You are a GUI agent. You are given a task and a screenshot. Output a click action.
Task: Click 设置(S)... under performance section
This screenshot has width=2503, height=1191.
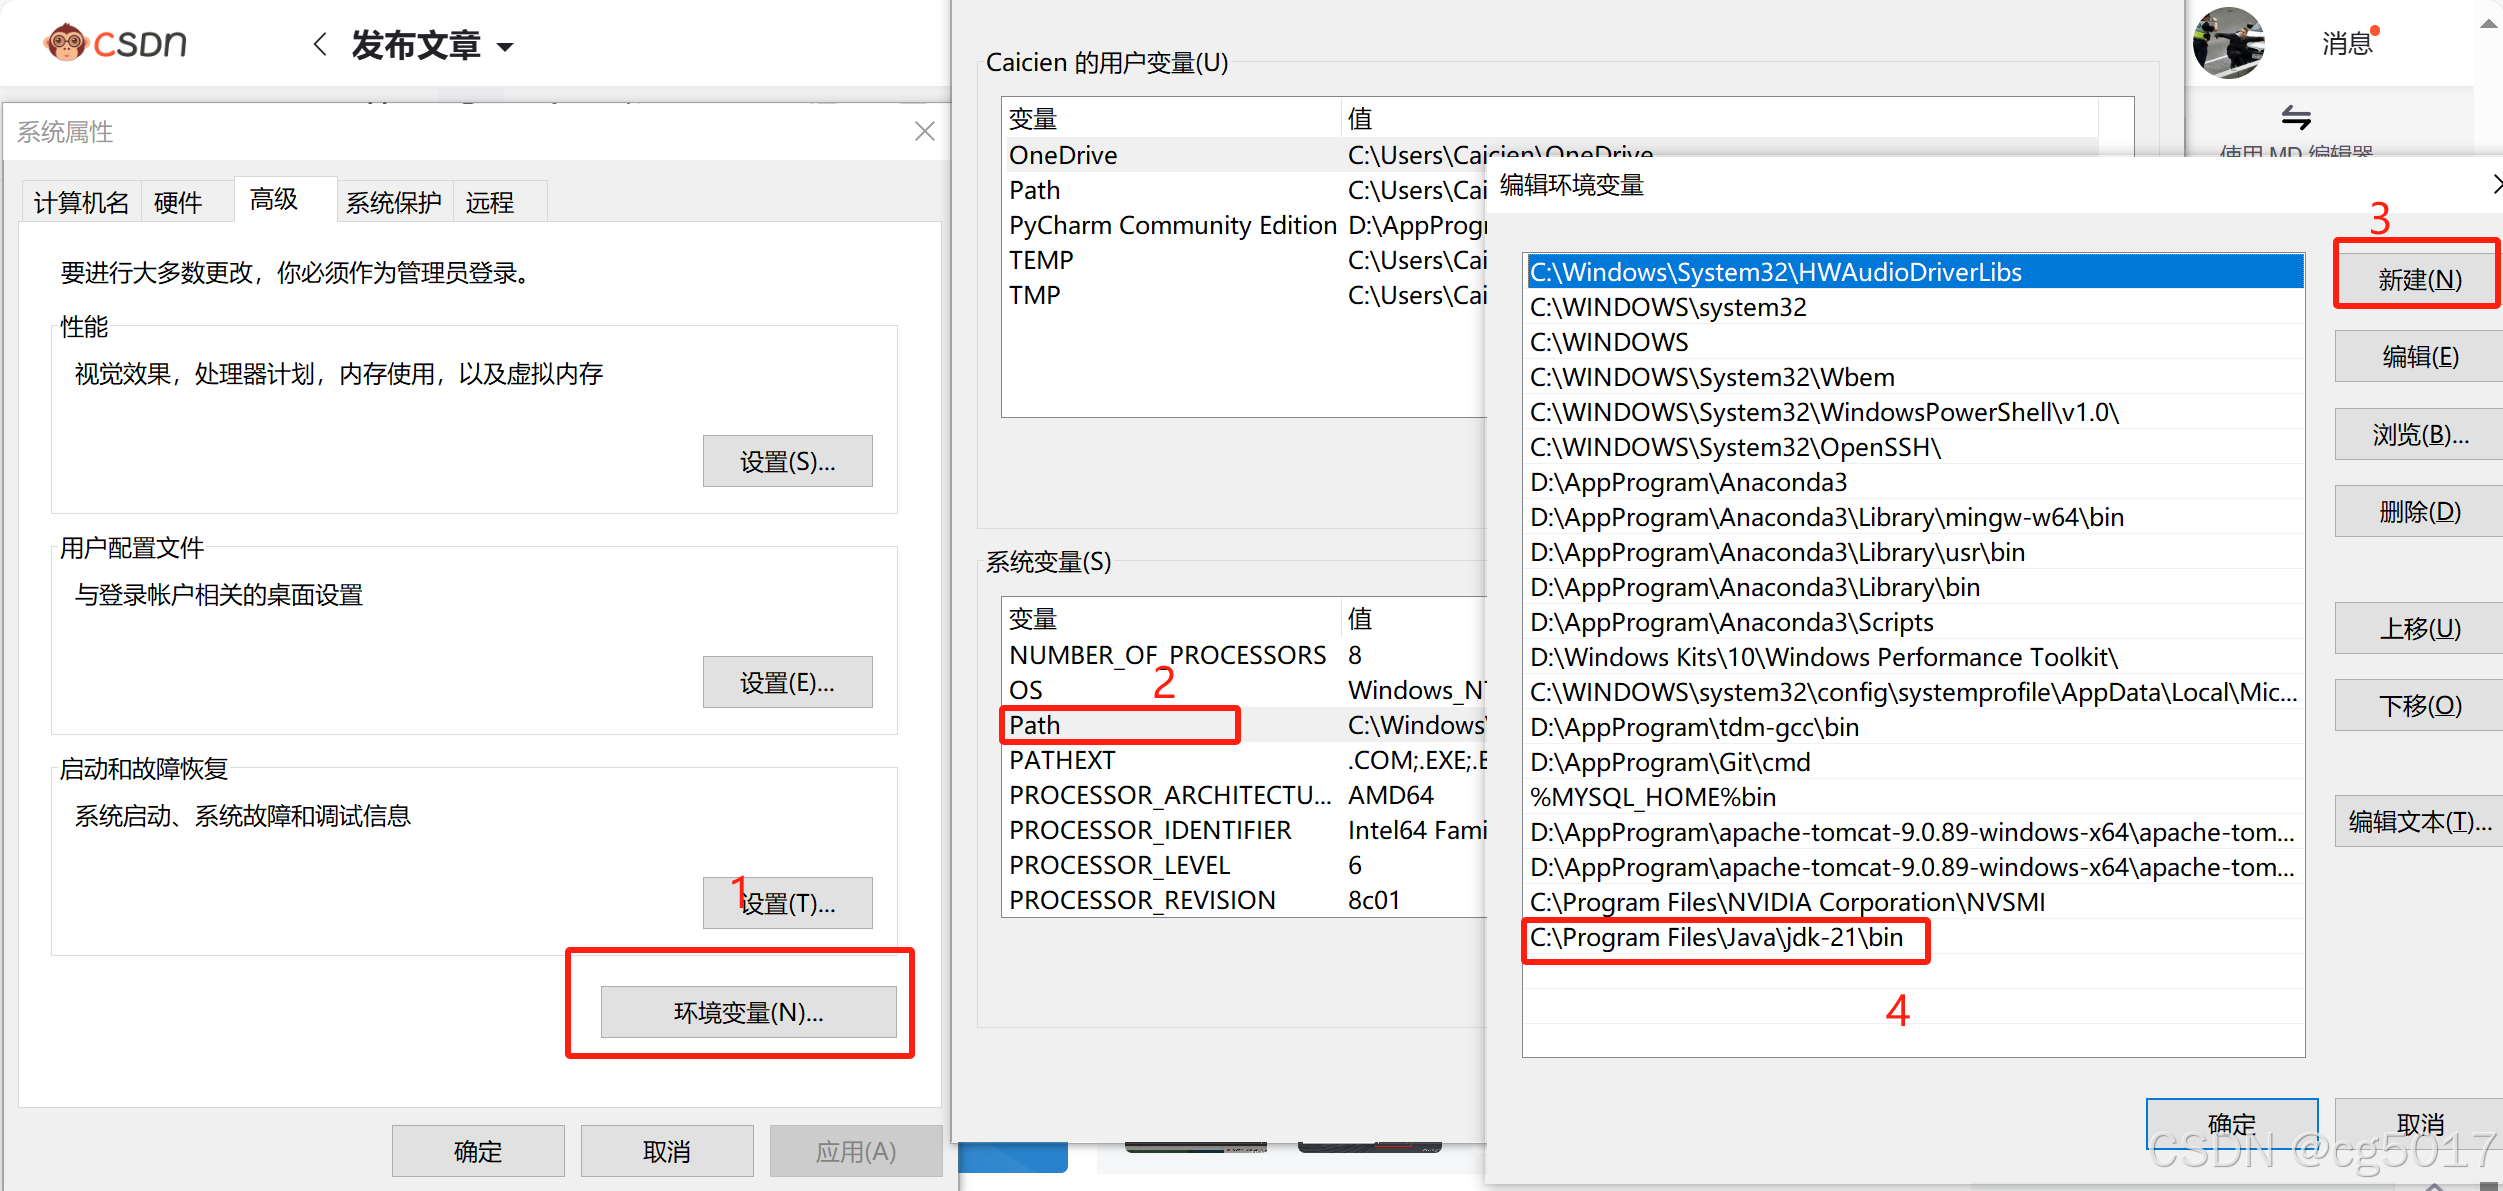tap(787, 461)
